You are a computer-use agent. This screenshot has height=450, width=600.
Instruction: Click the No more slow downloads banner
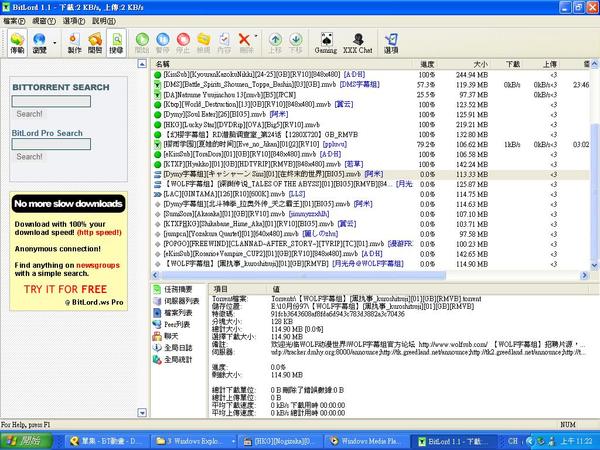[x=68, y=204]
